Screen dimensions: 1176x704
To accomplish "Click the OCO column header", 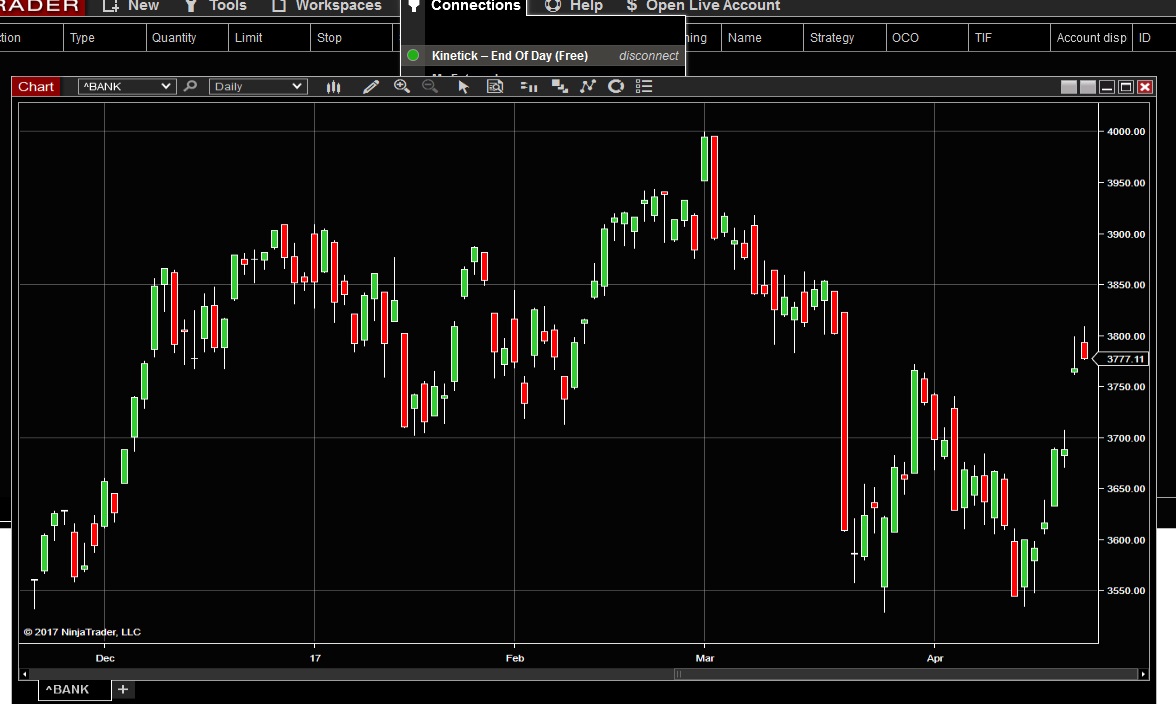I will [926, 37].
